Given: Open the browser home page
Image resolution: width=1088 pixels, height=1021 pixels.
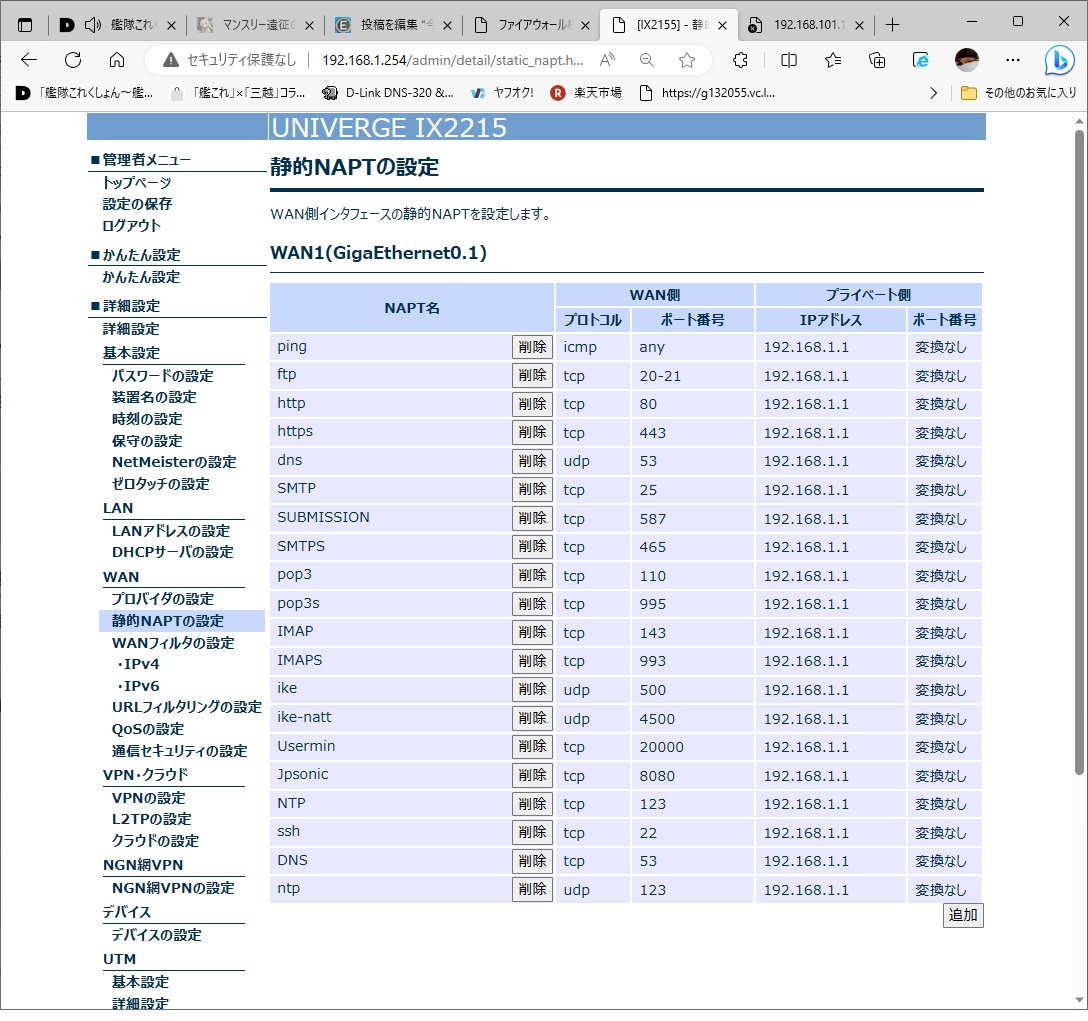Looking at the screenshot, I should [117, 60].
